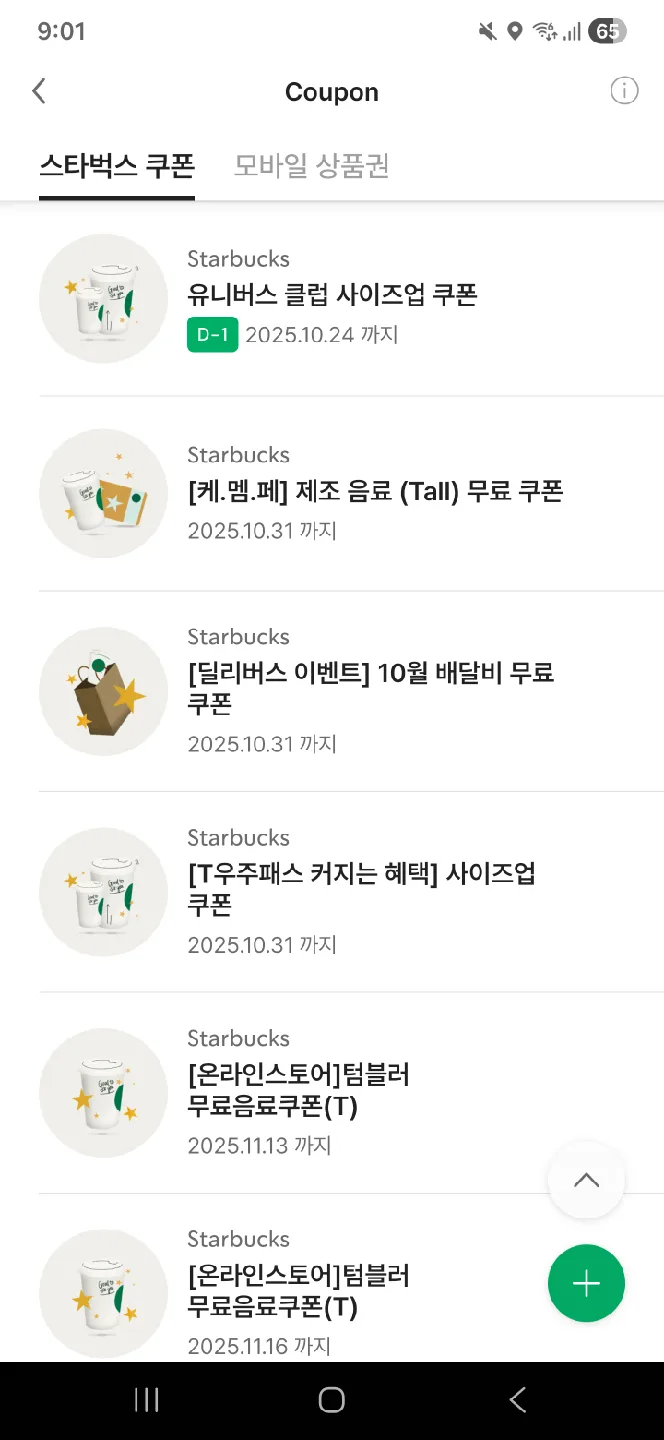Viewport: 664px width, 1440px height.
Task: Switch to the 모바일 상품권 tab
Action: point(311,166)
